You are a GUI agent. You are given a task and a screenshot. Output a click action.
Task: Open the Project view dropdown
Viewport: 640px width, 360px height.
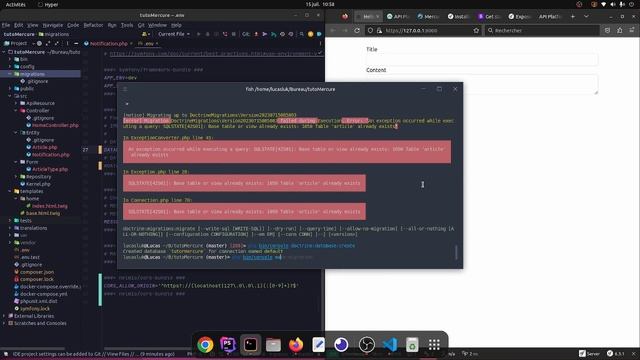point(19,43)
